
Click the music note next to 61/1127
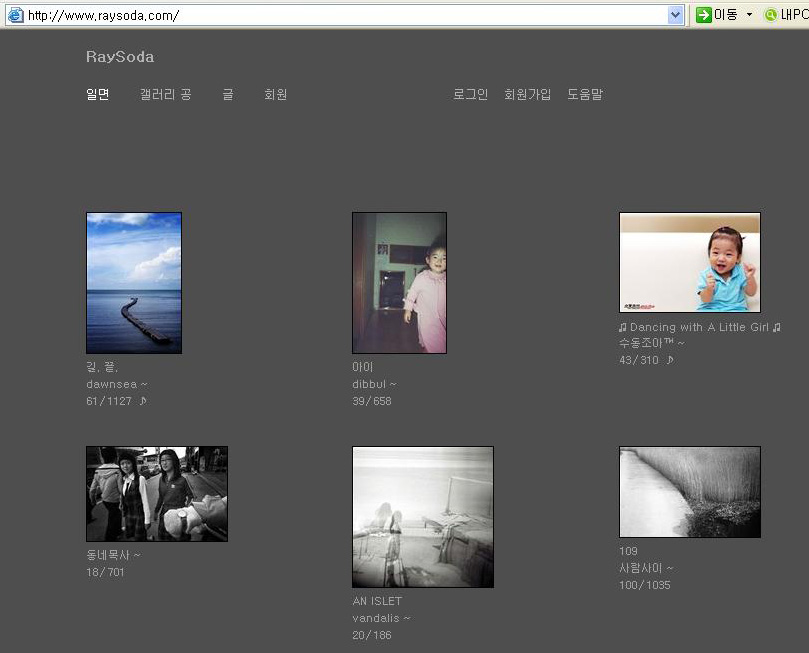point(142,401)
